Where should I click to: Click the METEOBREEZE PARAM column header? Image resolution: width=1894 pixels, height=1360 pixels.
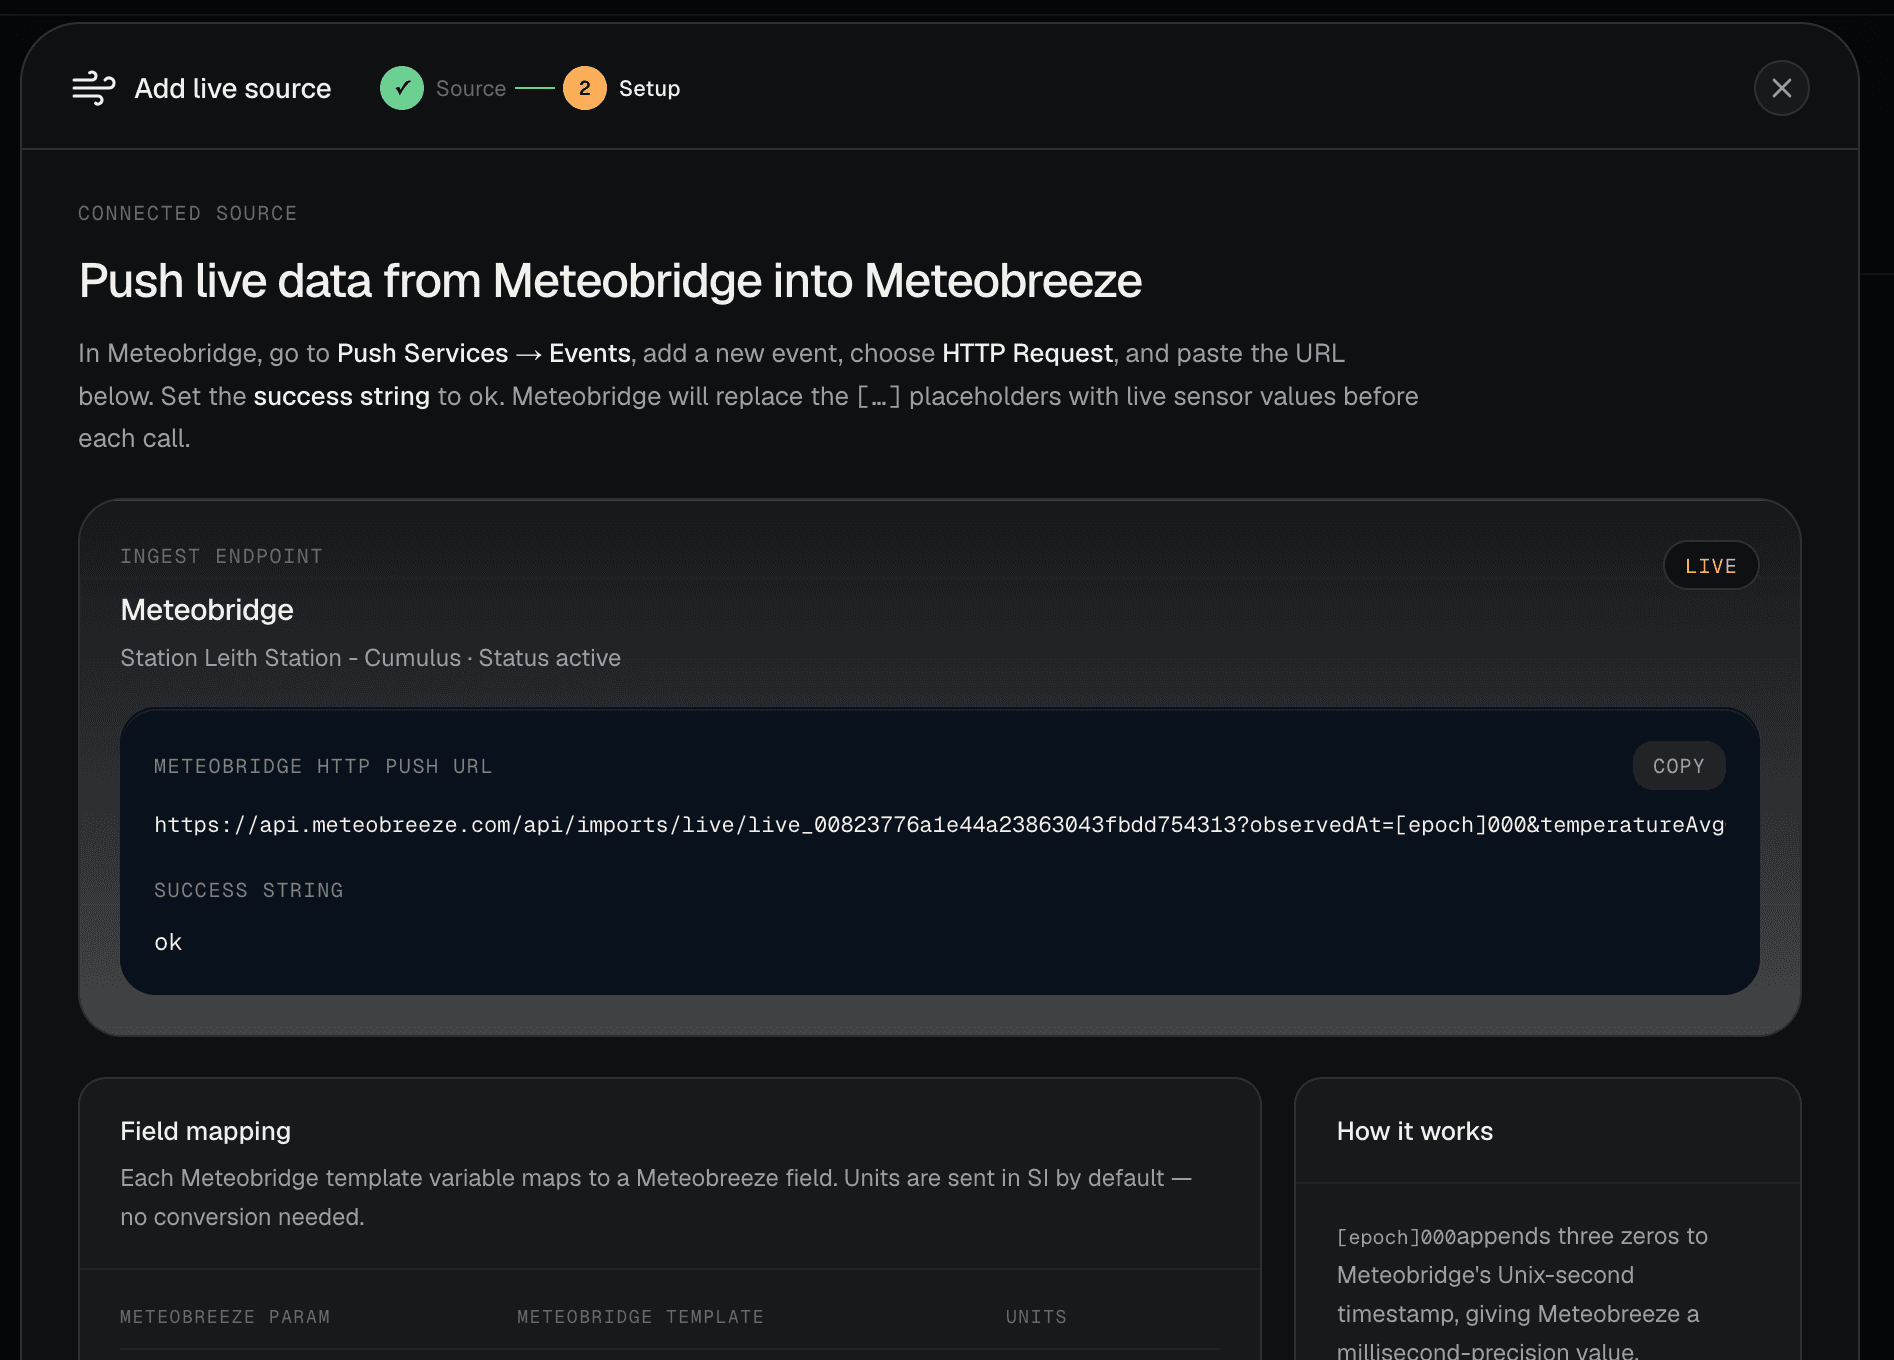pos(225,1317)
